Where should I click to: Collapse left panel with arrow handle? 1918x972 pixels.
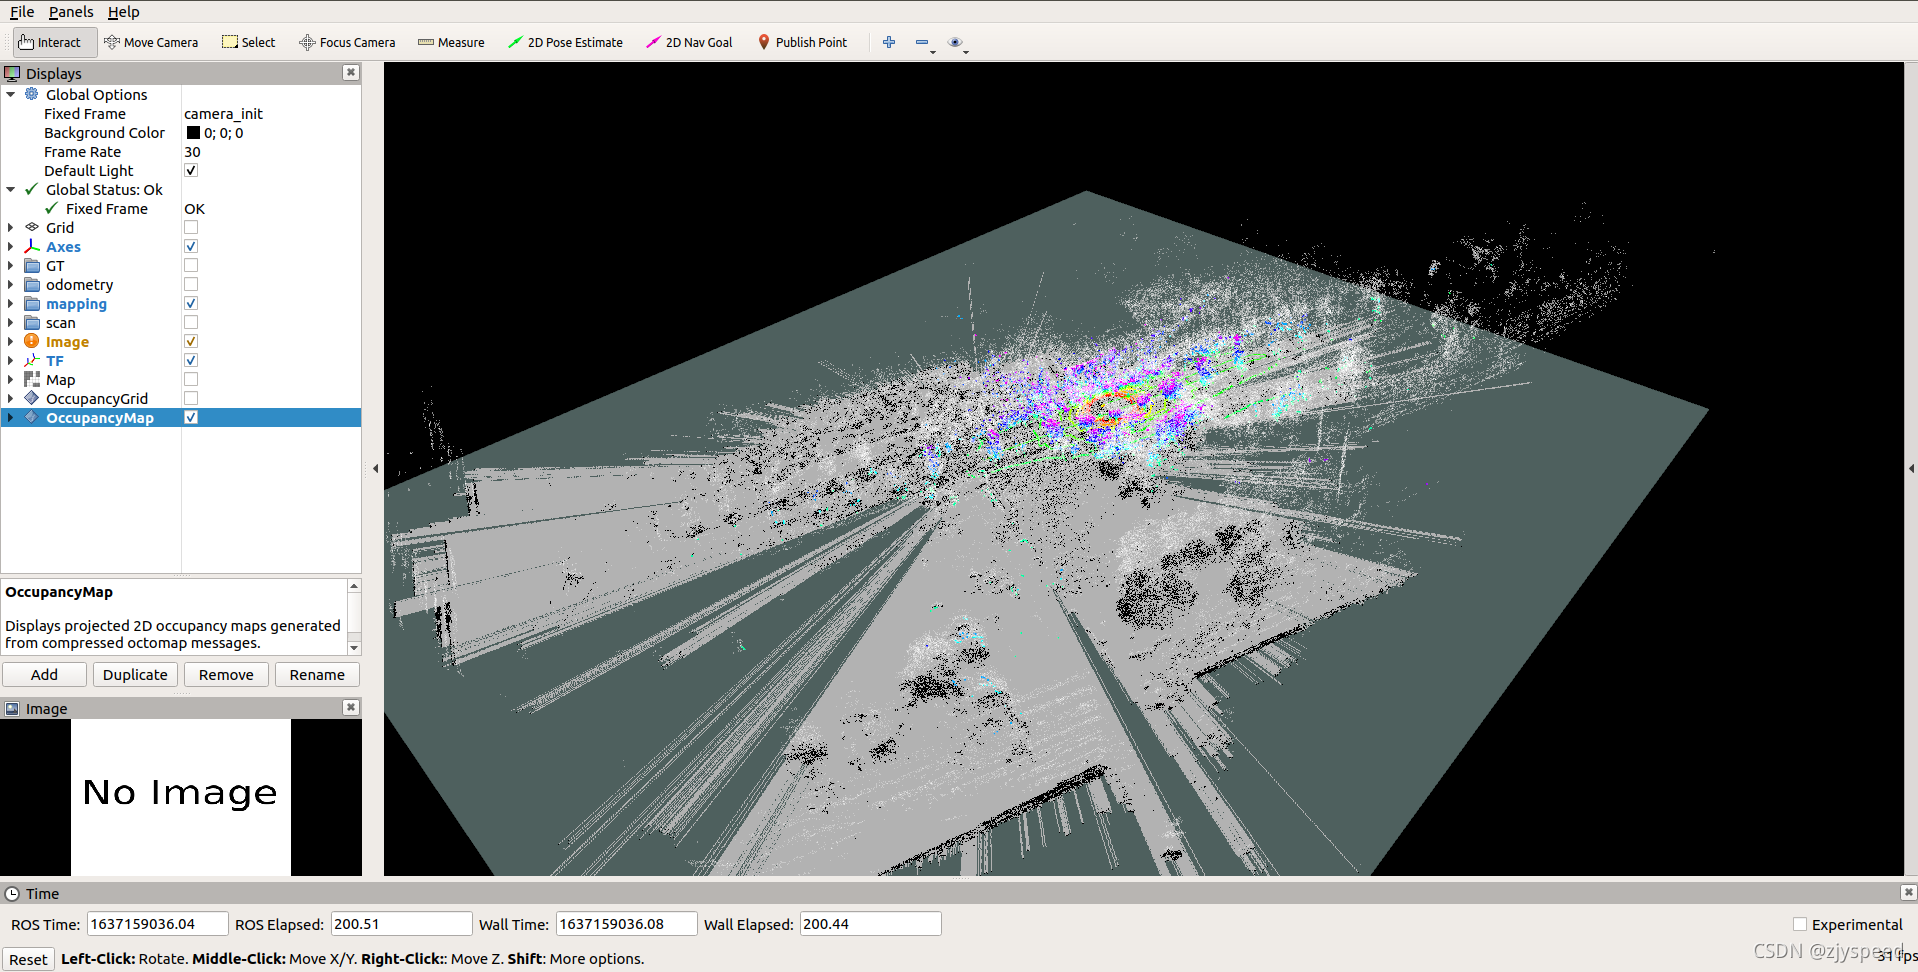coord(375,468)
